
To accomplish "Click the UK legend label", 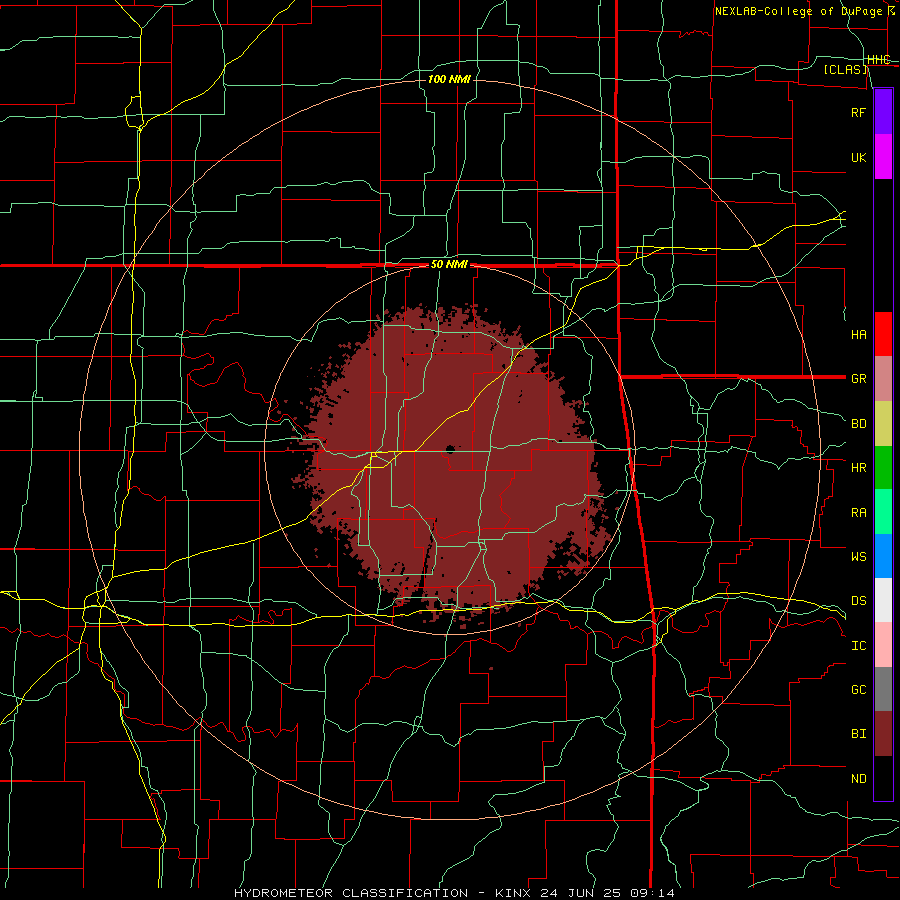I will tap(858, 157).
